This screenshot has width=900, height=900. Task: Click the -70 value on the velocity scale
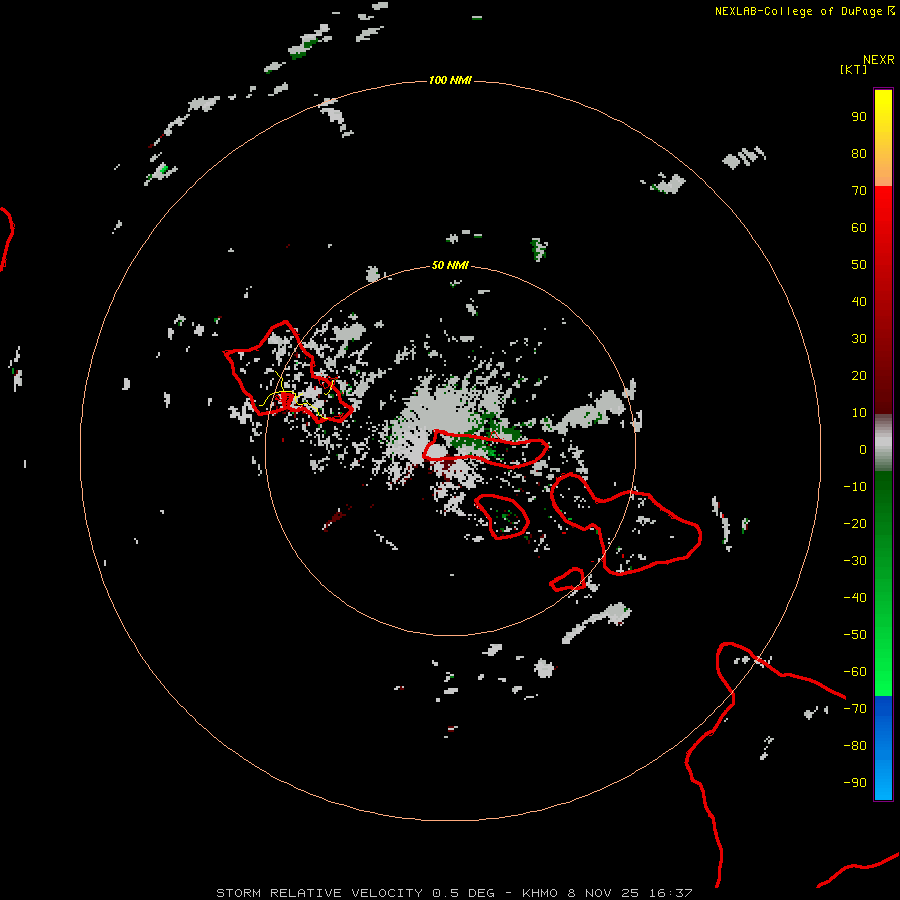point(855,709)
